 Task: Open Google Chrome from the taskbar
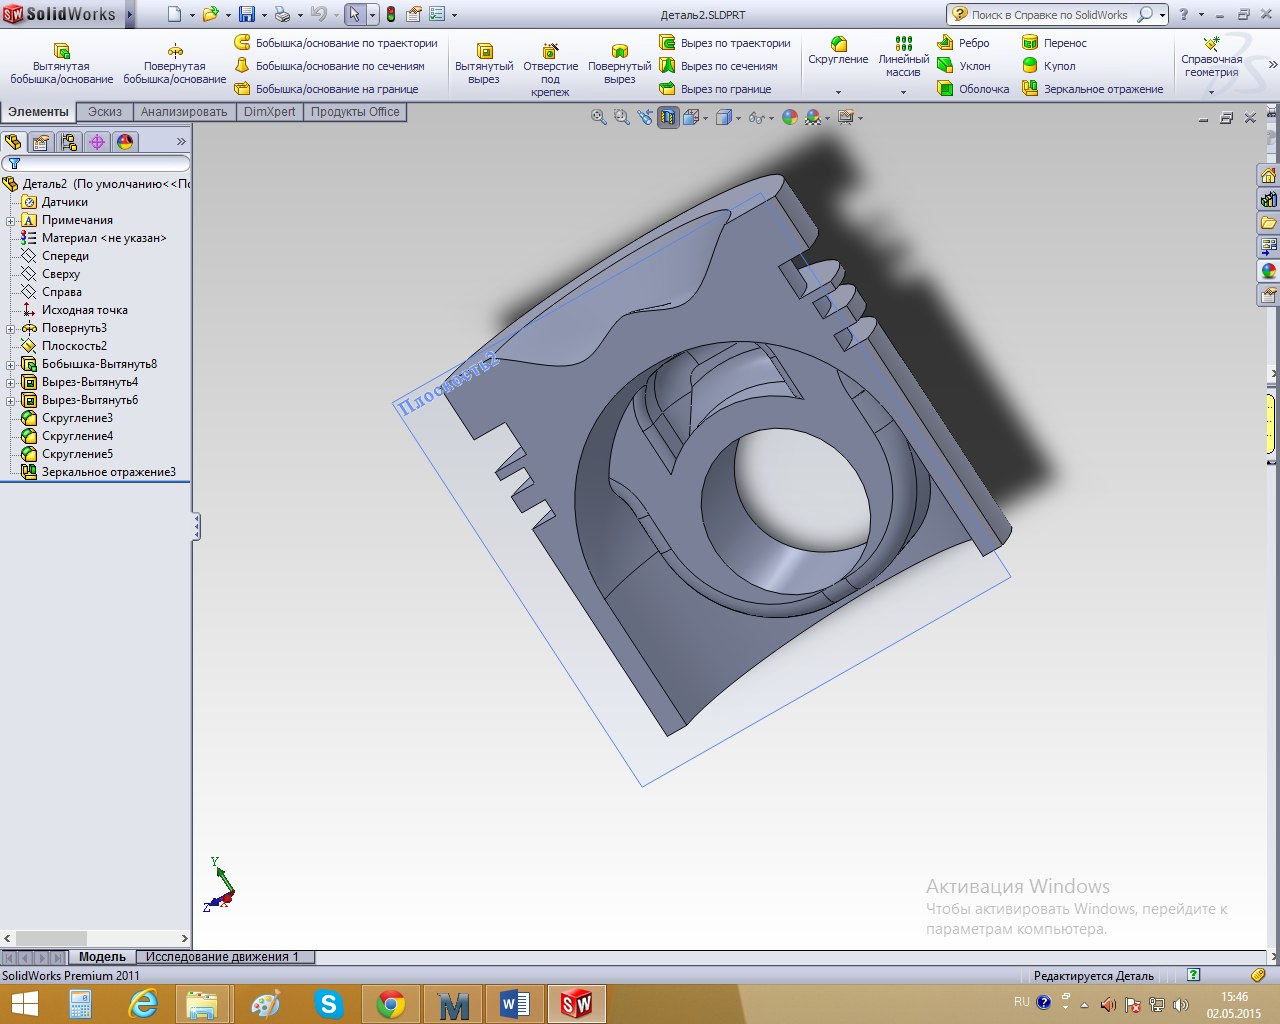click(x=391, y=1004)
